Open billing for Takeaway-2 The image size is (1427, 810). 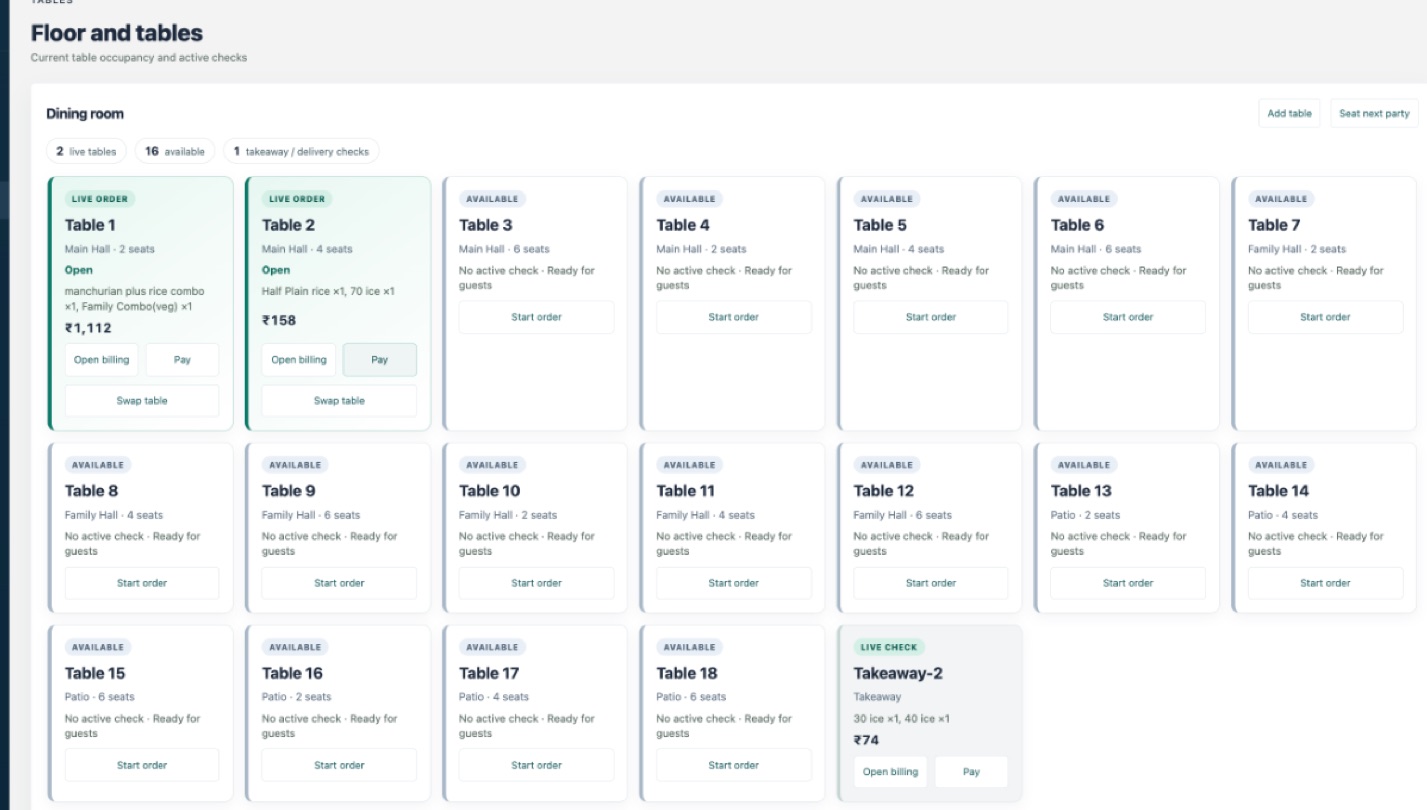[890, 772]
